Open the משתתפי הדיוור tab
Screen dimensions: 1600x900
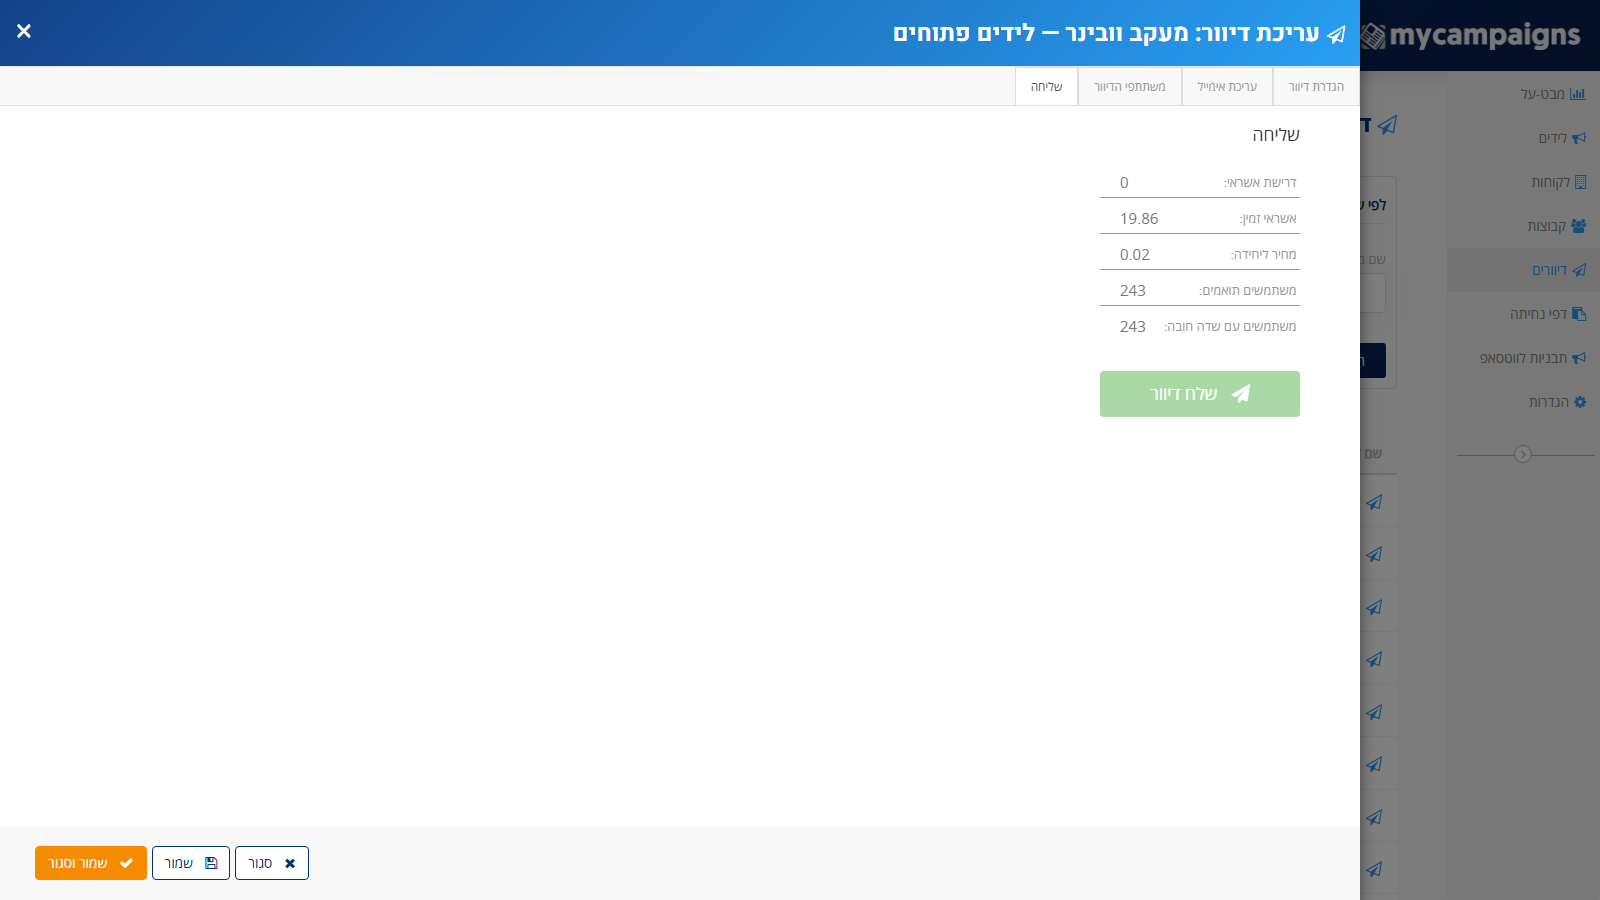point(1130,87)
